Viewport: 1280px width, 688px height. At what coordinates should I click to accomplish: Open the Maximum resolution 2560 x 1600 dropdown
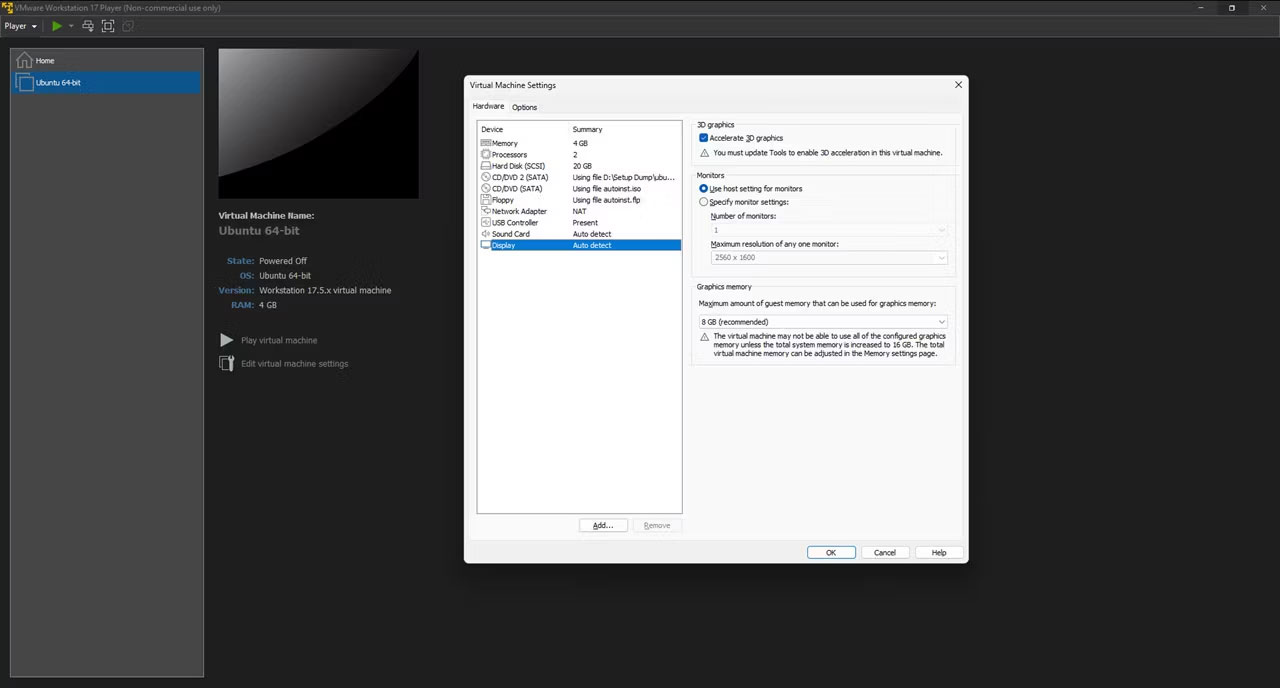click(x=828, y=257)
